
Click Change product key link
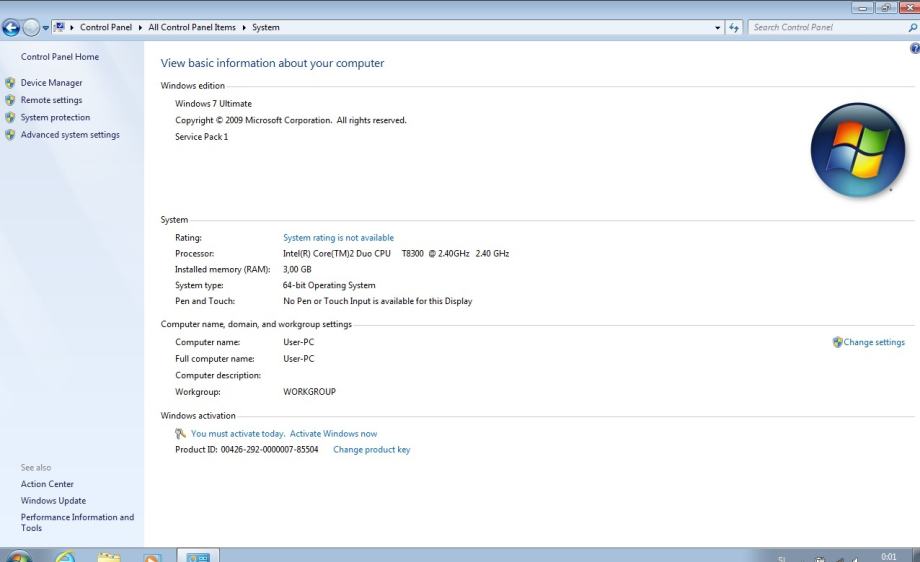(371, 449)
